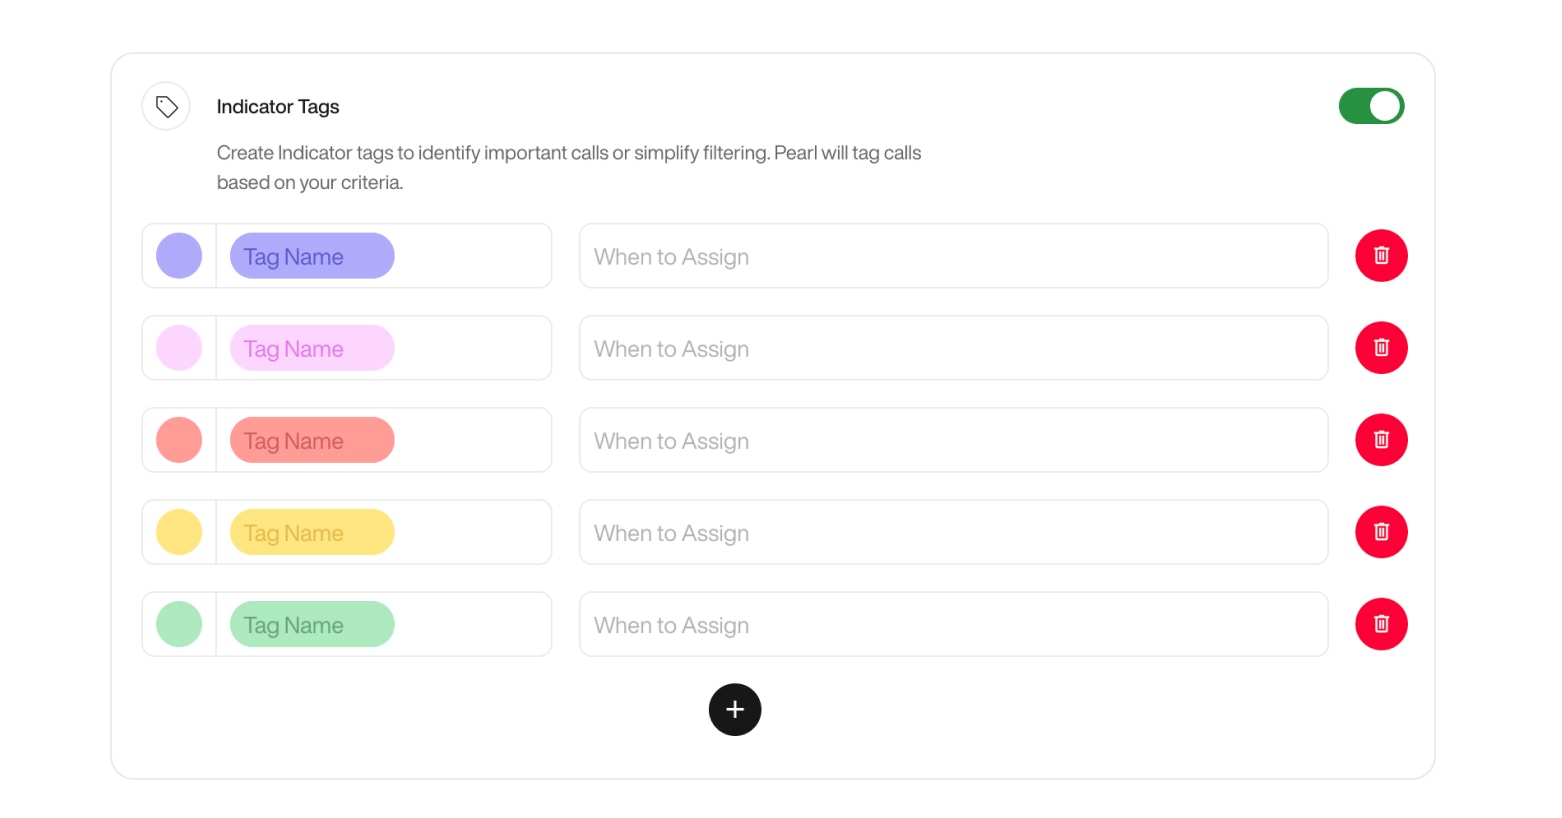Click the trash icon on the second row

point(1381,347)
